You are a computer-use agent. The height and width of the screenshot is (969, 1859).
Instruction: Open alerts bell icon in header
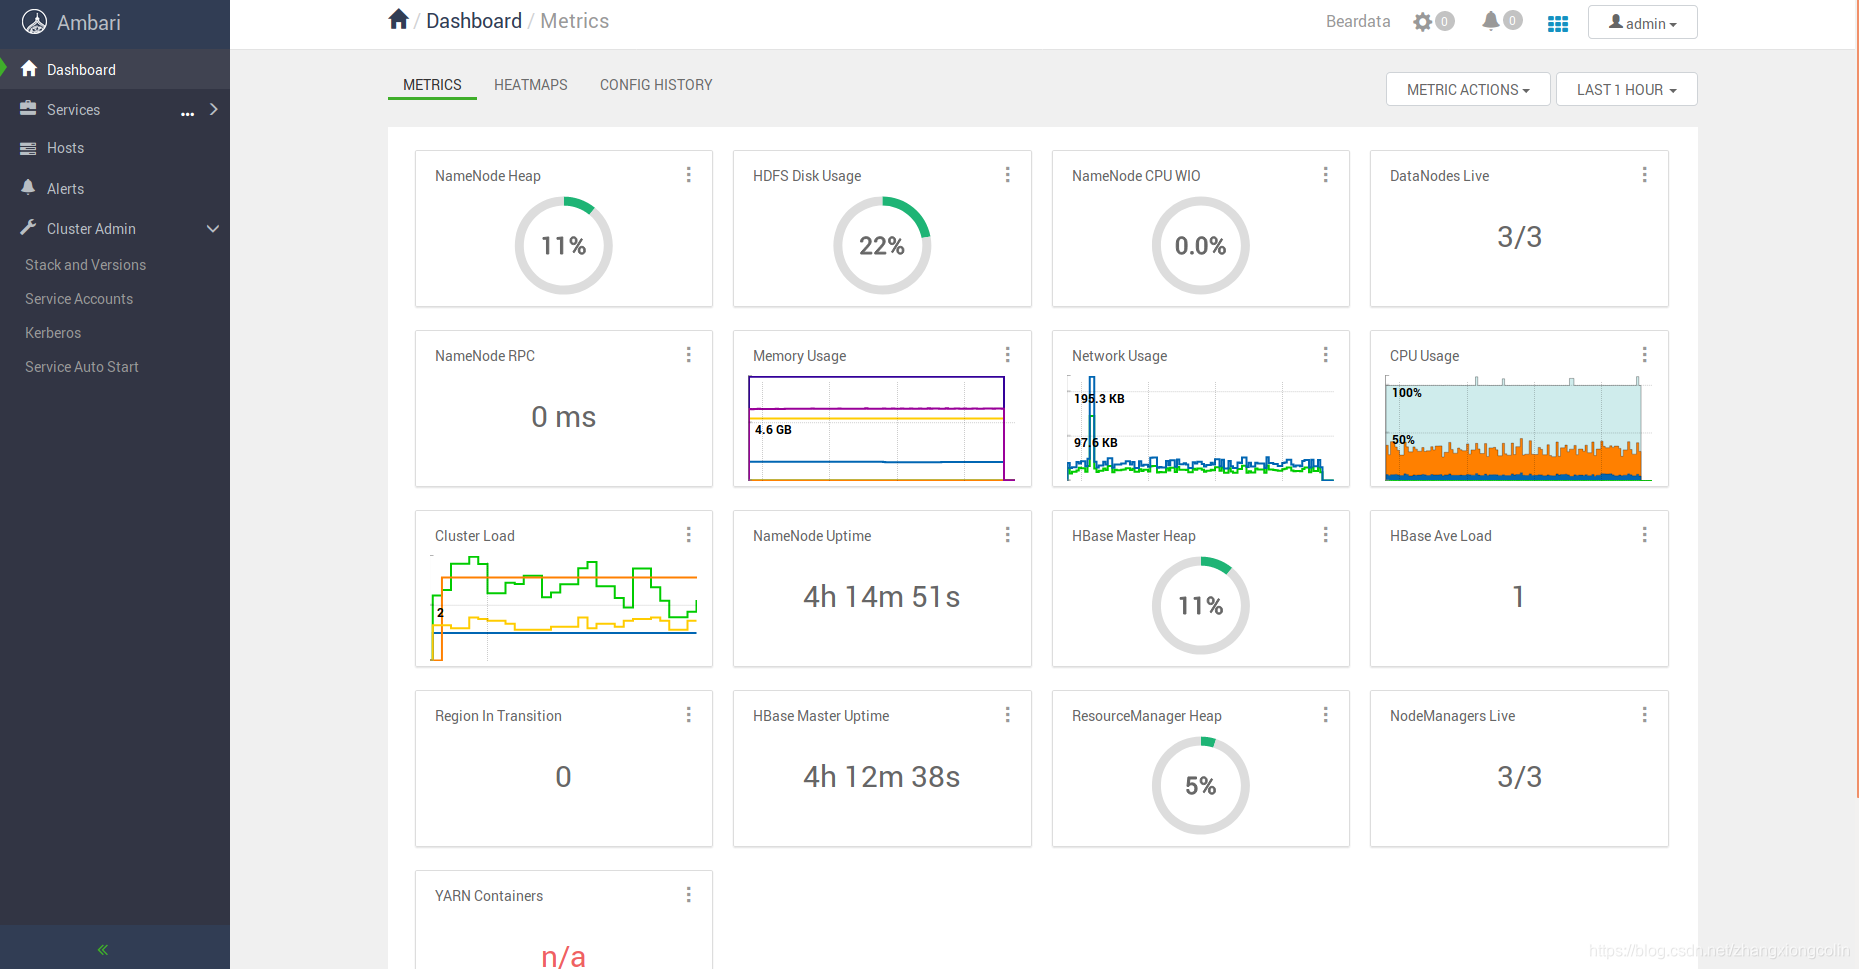[x=1491, y=20]
